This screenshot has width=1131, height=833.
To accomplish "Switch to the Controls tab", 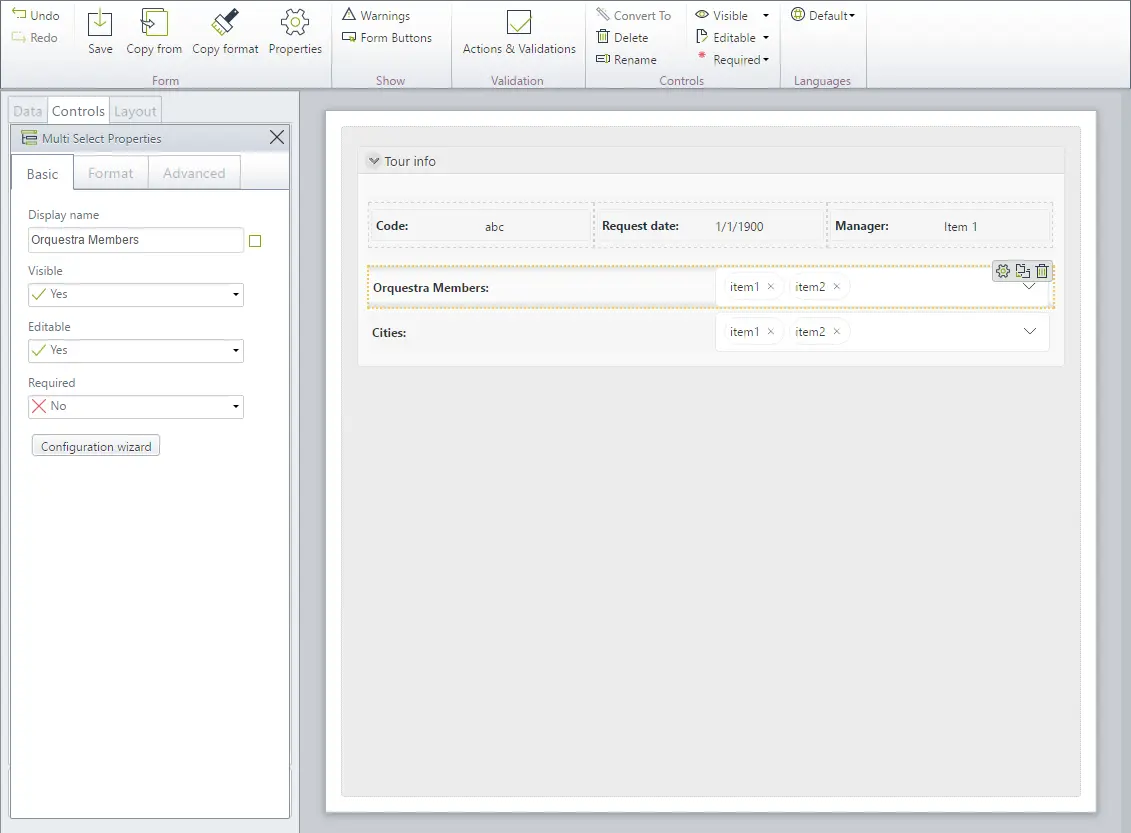I will [78, 111].
